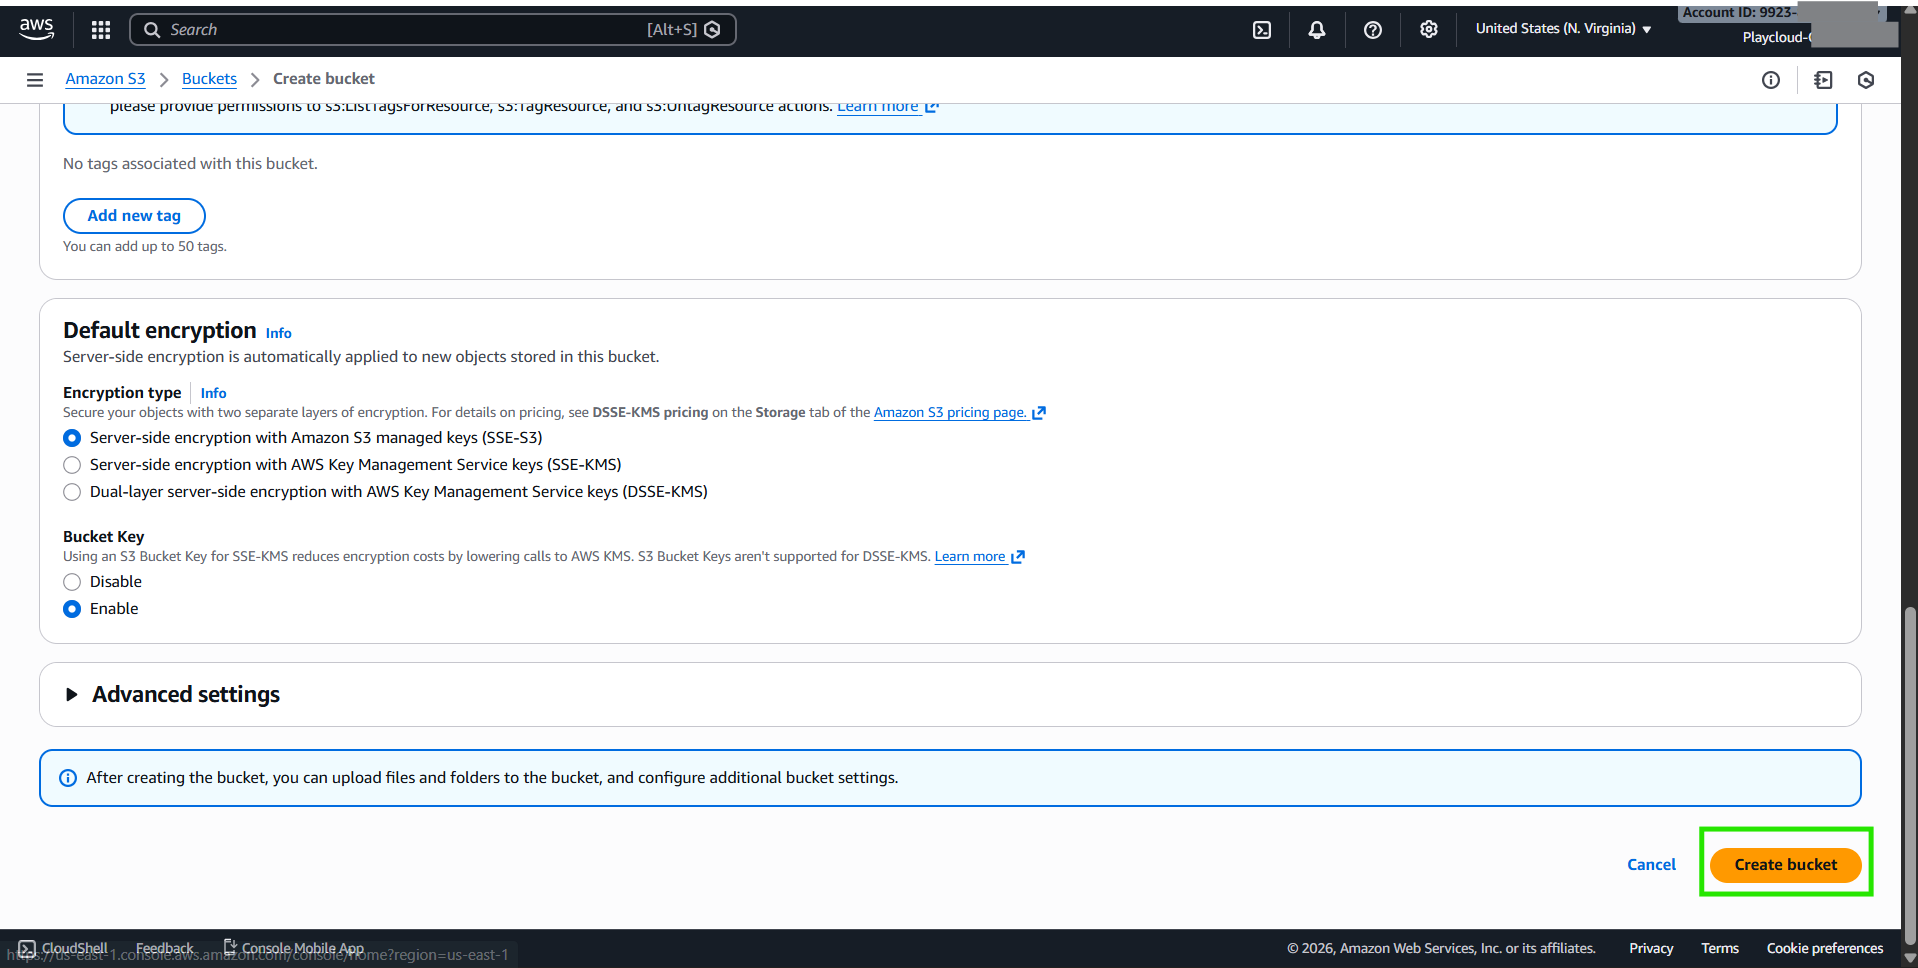This screenshot has width=1918, height=968.
Task: Open the info panel icon near breadcrumbs
Action: [x=1770, y=80]
